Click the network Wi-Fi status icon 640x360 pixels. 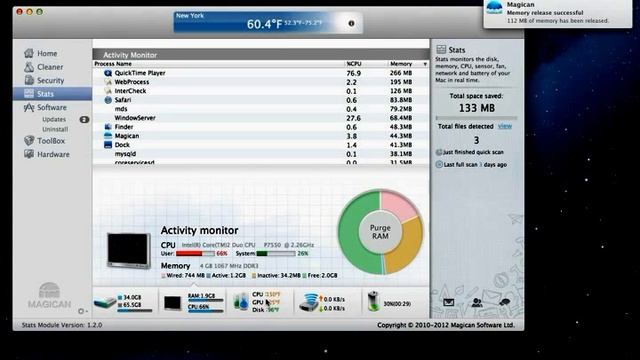(309, 302)
